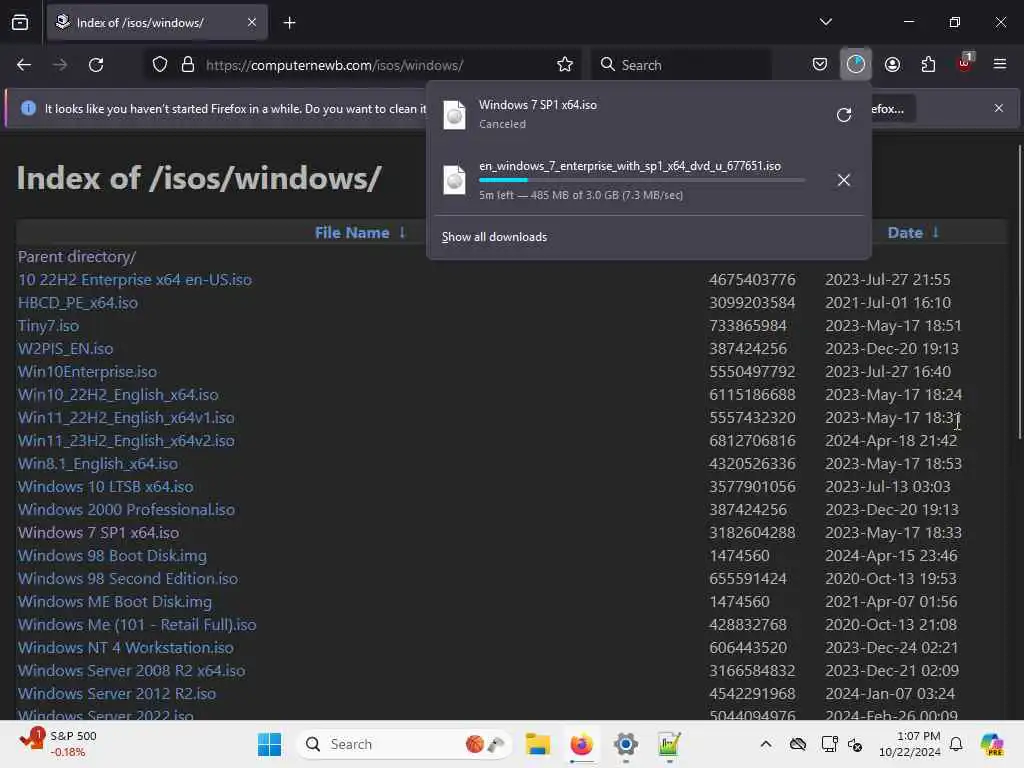Download W2PIS_EN.iso
The image size is (1024, 768).
(65, 348)
